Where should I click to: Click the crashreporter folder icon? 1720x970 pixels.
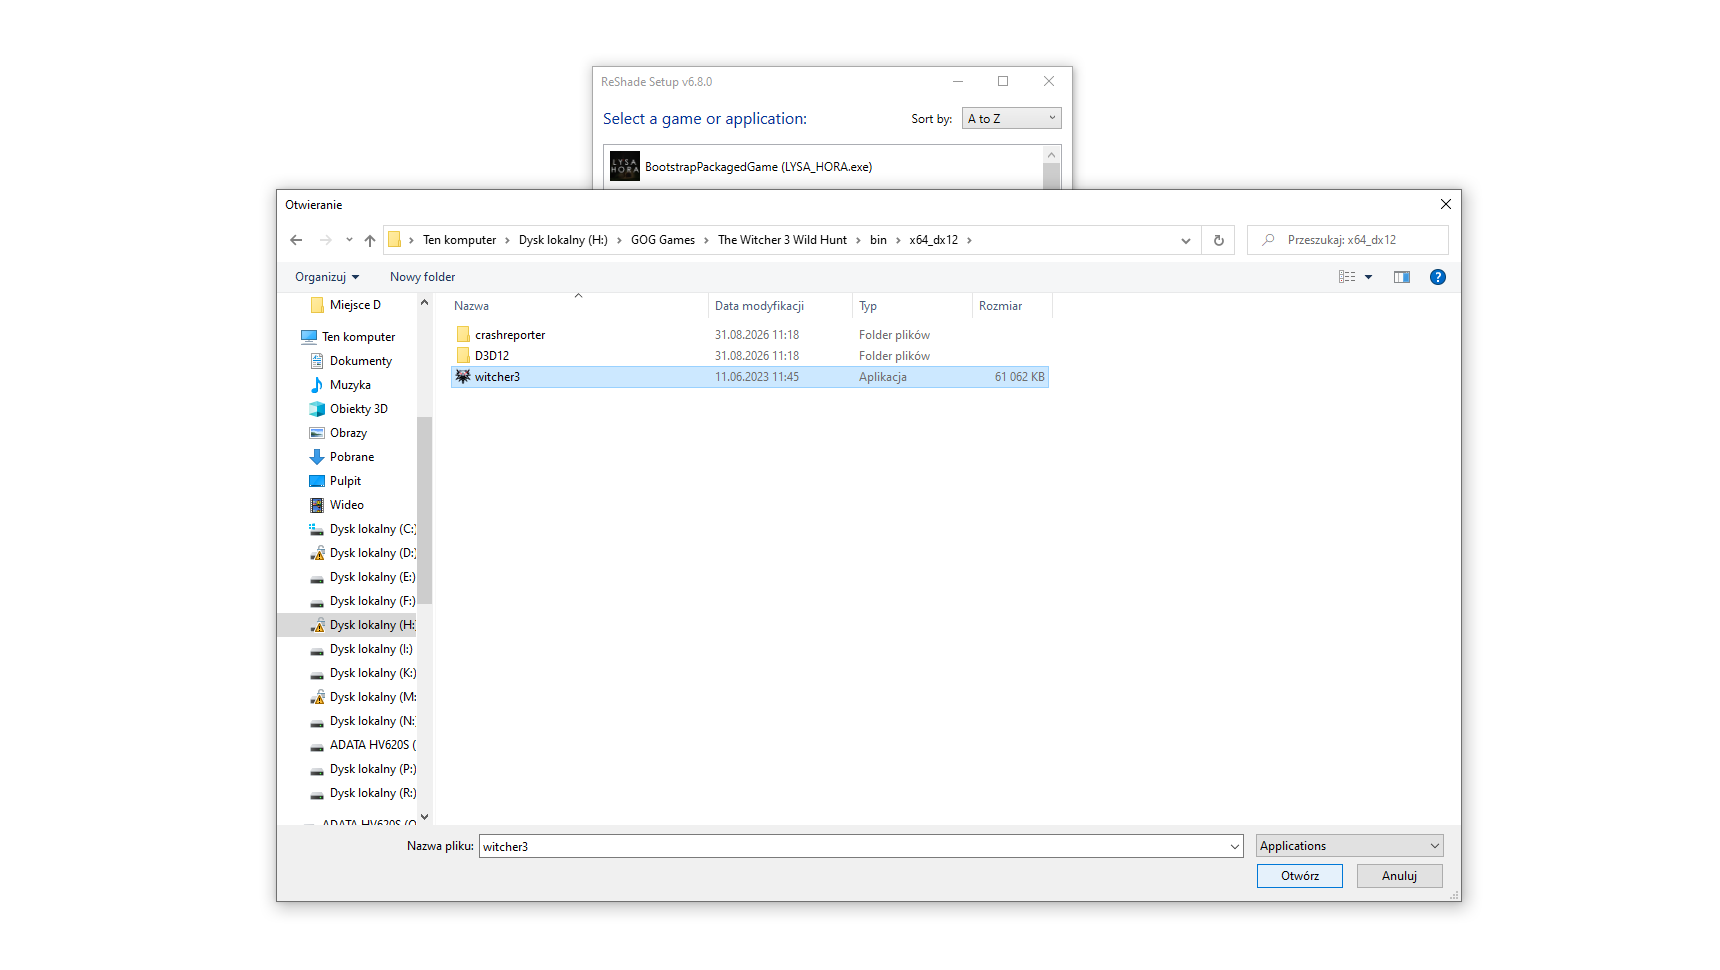pyautogui.click(x=463, y=335)
